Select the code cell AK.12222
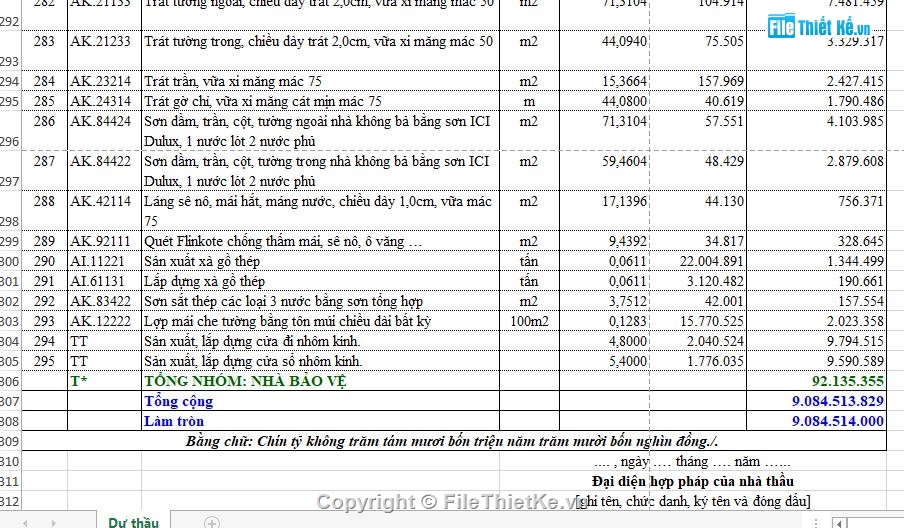904x528 pixels. [104, 321]
